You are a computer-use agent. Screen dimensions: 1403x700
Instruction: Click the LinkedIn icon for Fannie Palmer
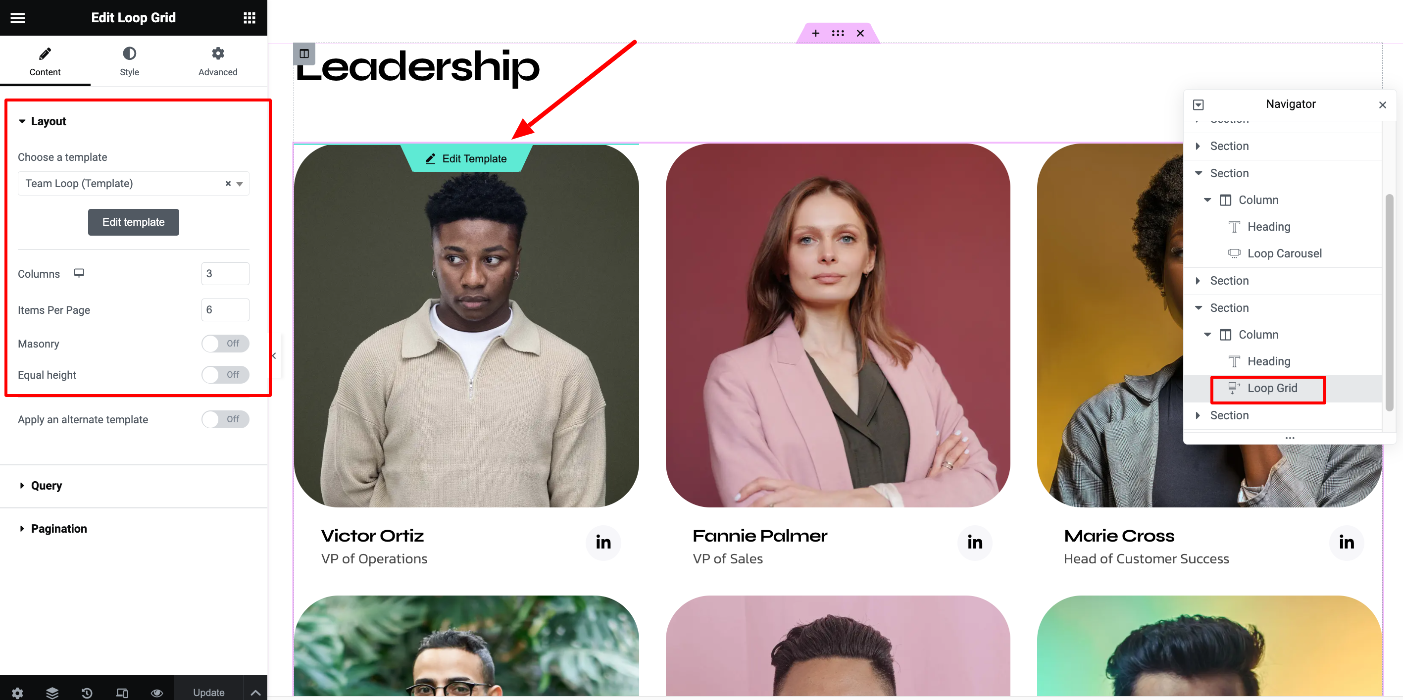975,543
